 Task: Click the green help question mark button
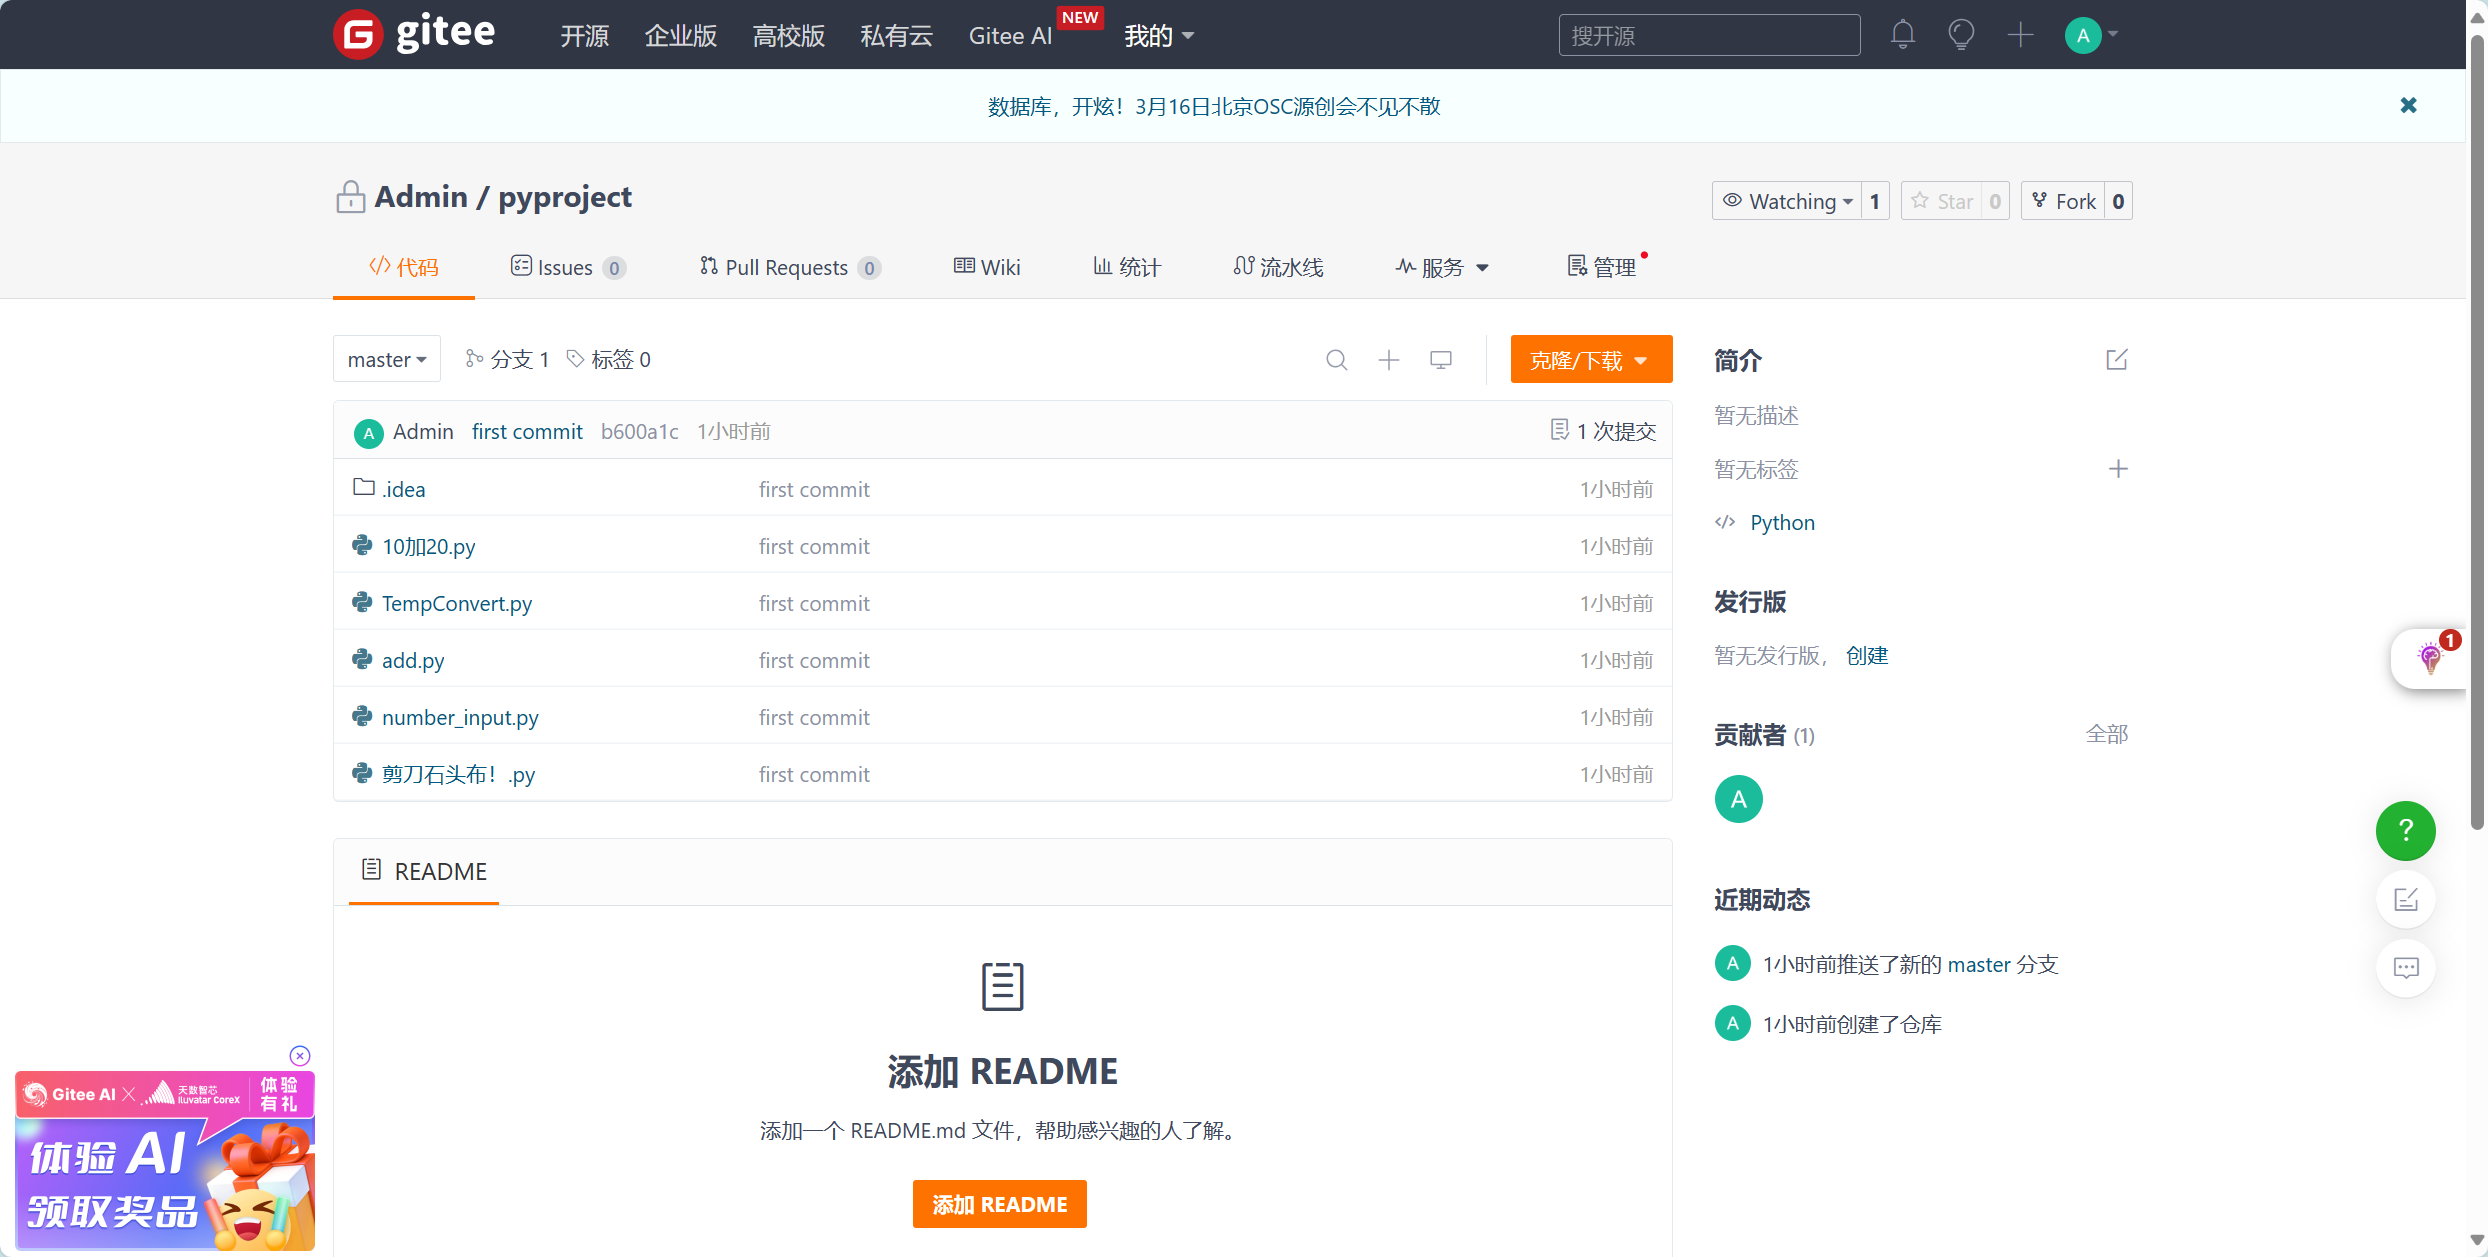click(x=2405, y=830)
